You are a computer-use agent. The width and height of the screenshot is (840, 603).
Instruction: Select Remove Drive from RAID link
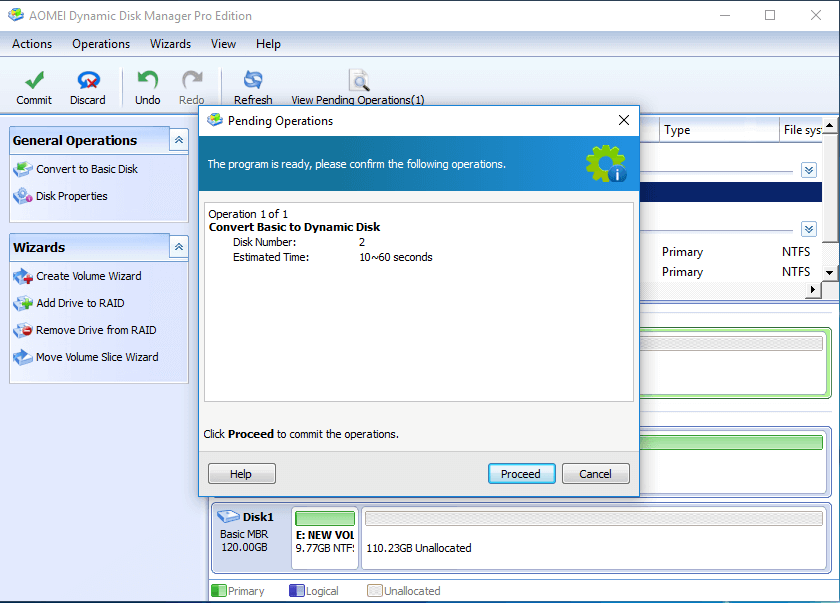tap(96, 330)
